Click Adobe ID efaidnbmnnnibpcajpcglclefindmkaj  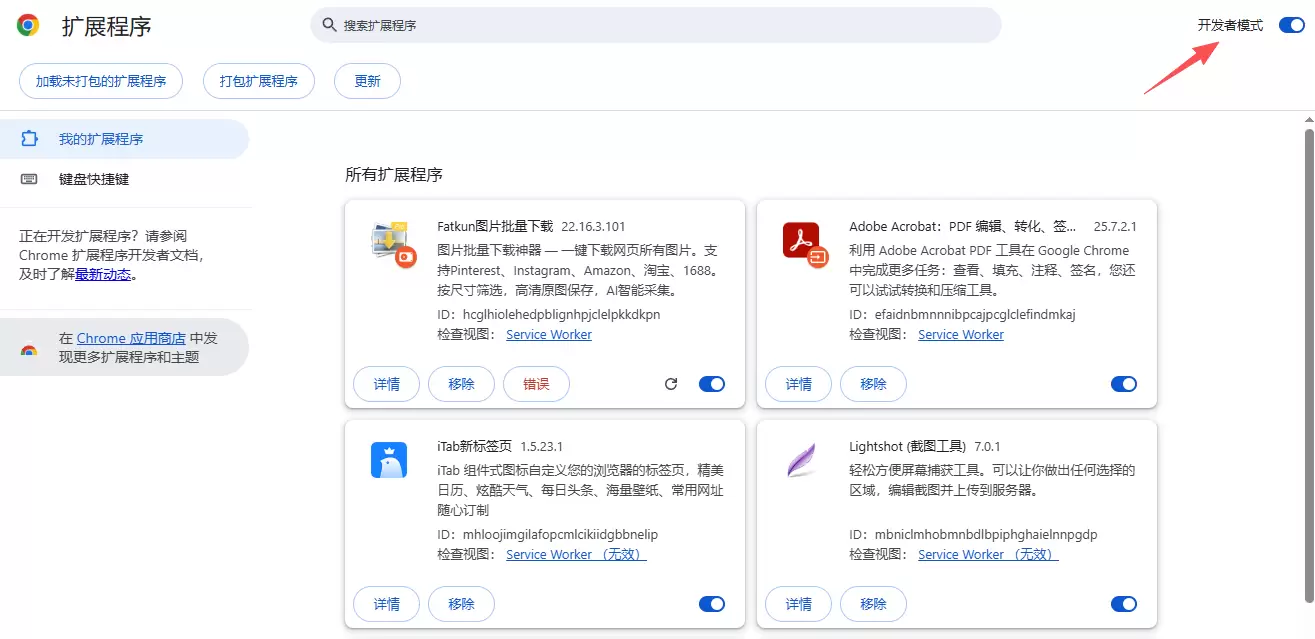[975, 314]
